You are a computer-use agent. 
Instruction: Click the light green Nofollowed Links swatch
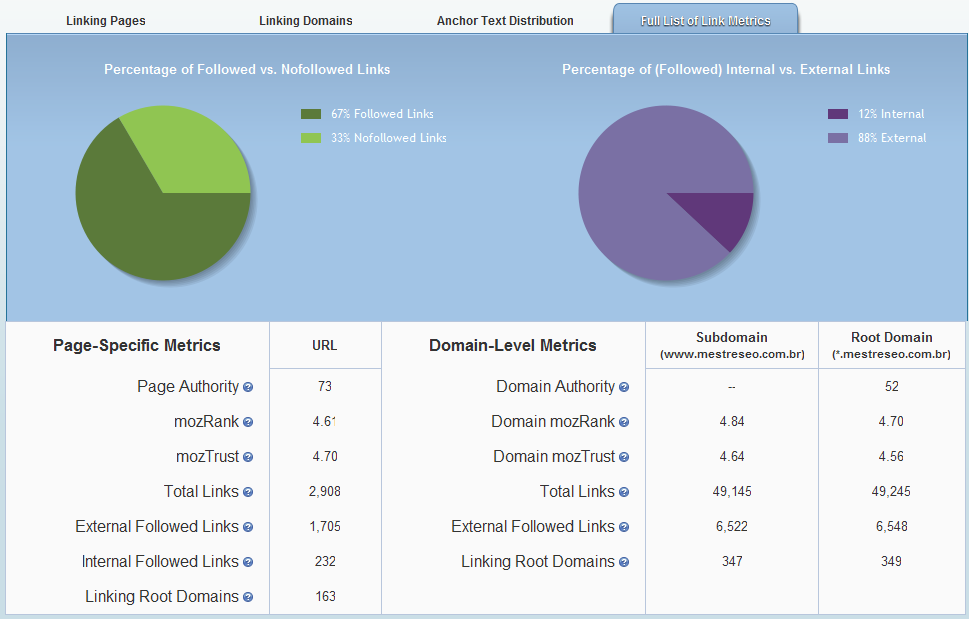(x=311, y=138)
